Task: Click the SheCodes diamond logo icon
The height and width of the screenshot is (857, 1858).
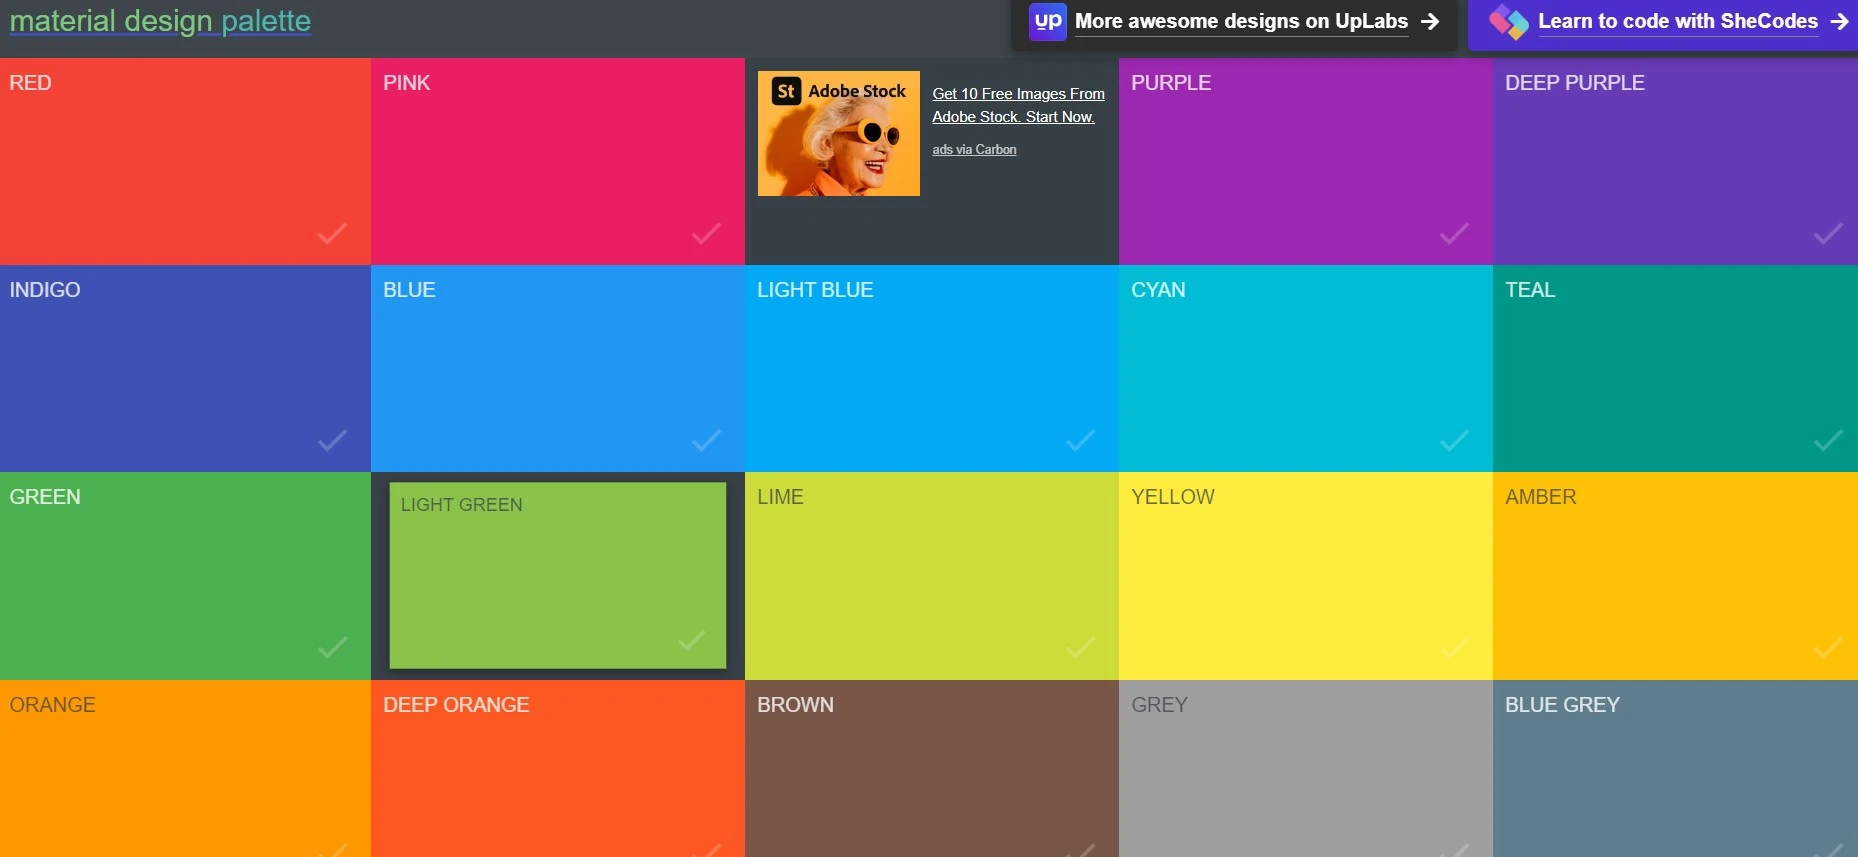Action: point(1508,21)
